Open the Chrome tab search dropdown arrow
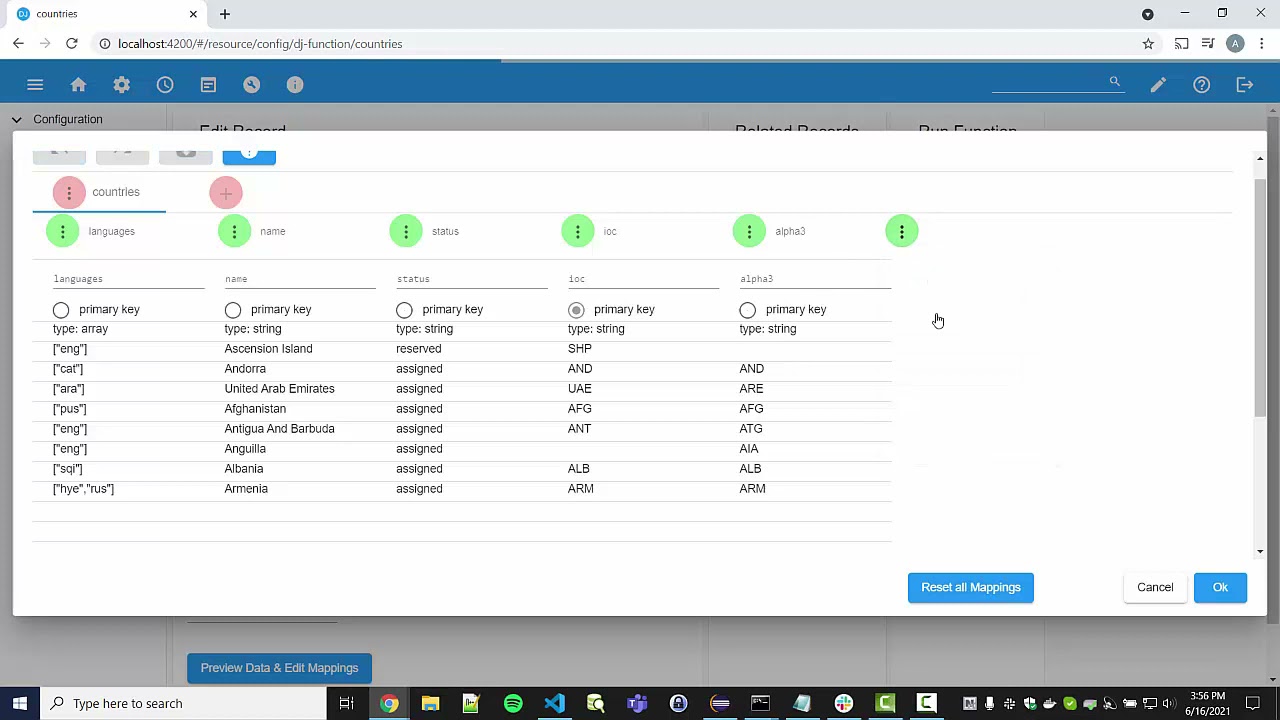The width and height of the screenshot is (1280, 720). click(x=1148, y=14)
